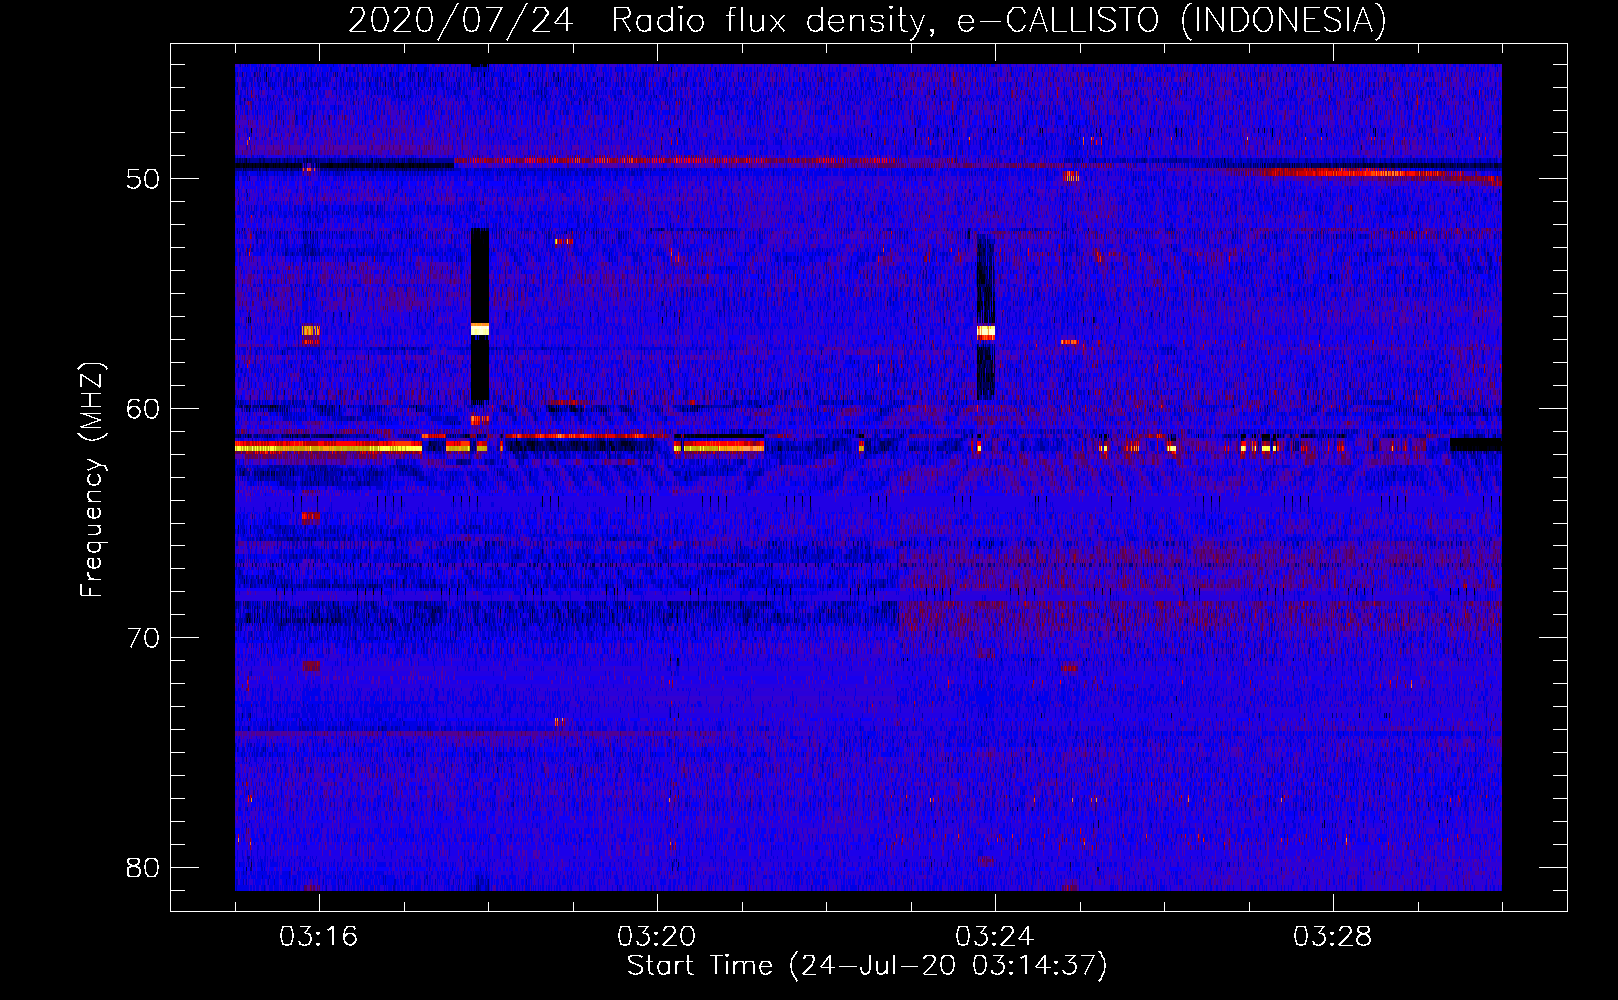Click the yellow emission band at 62 MHz near 03:16
The image size is (1618, 1000).
[x=329, y=448]
